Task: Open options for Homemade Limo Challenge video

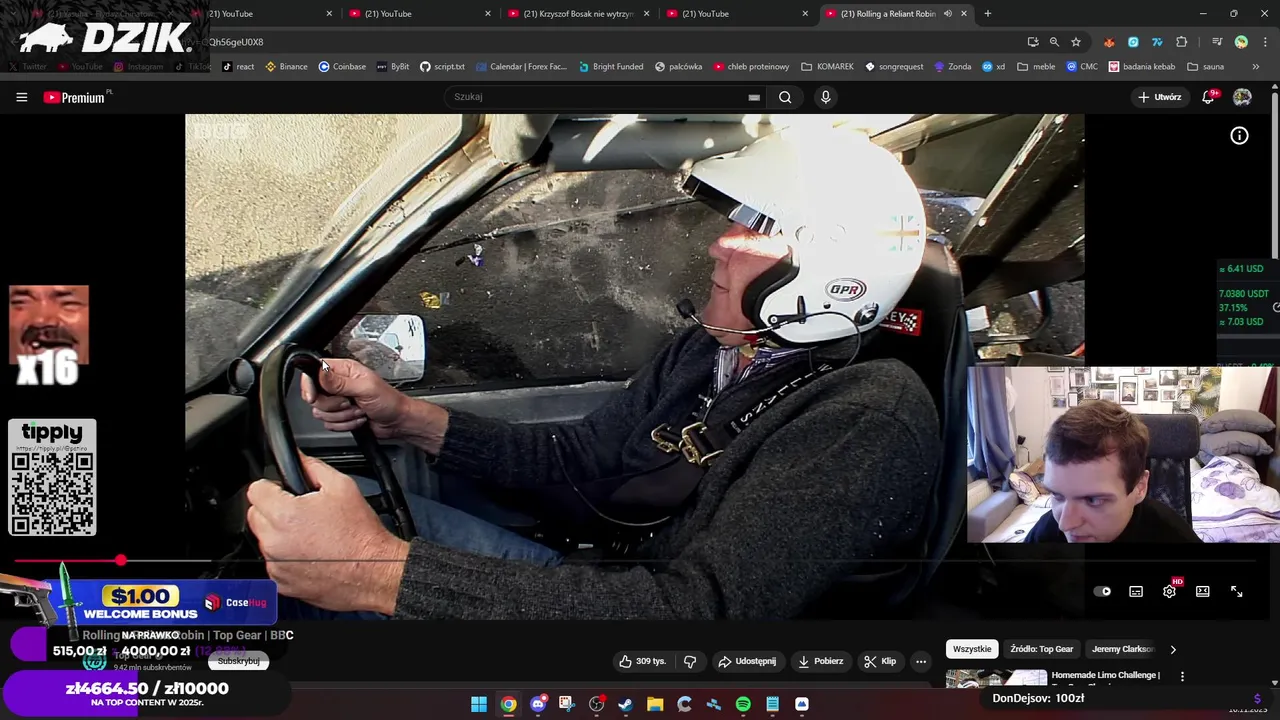Action: tap(1182, 676)
